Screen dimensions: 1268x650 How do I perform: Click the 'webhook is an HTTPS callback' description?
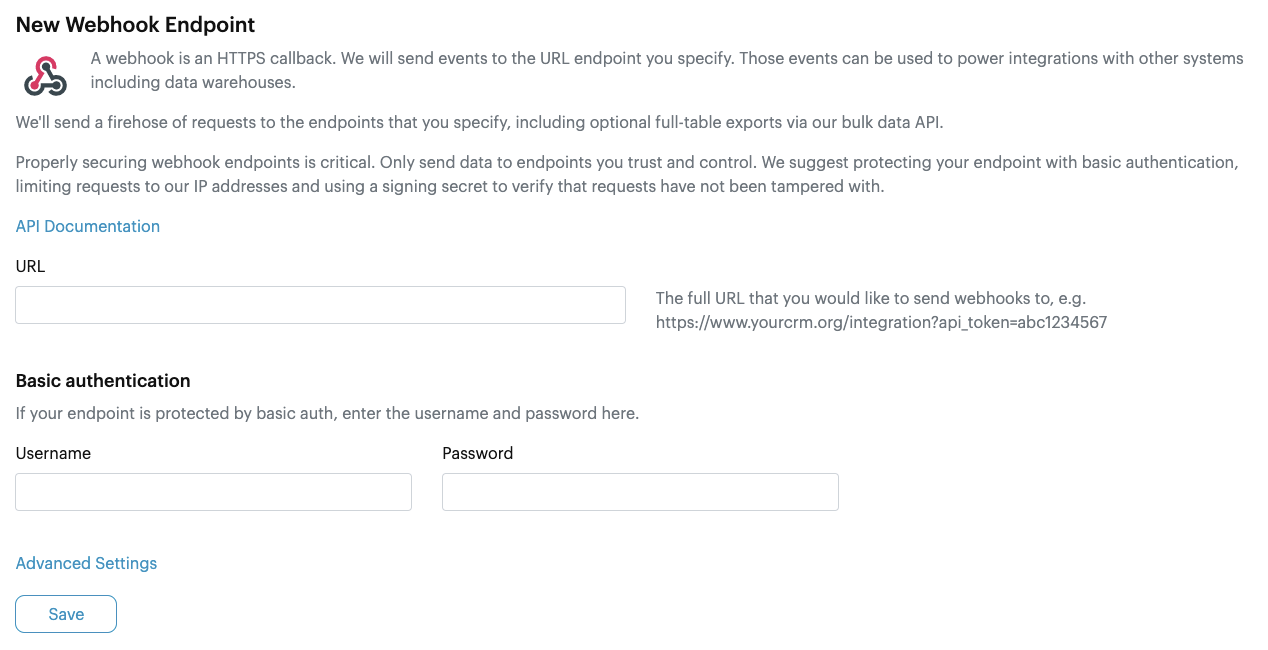click(667, 58)
